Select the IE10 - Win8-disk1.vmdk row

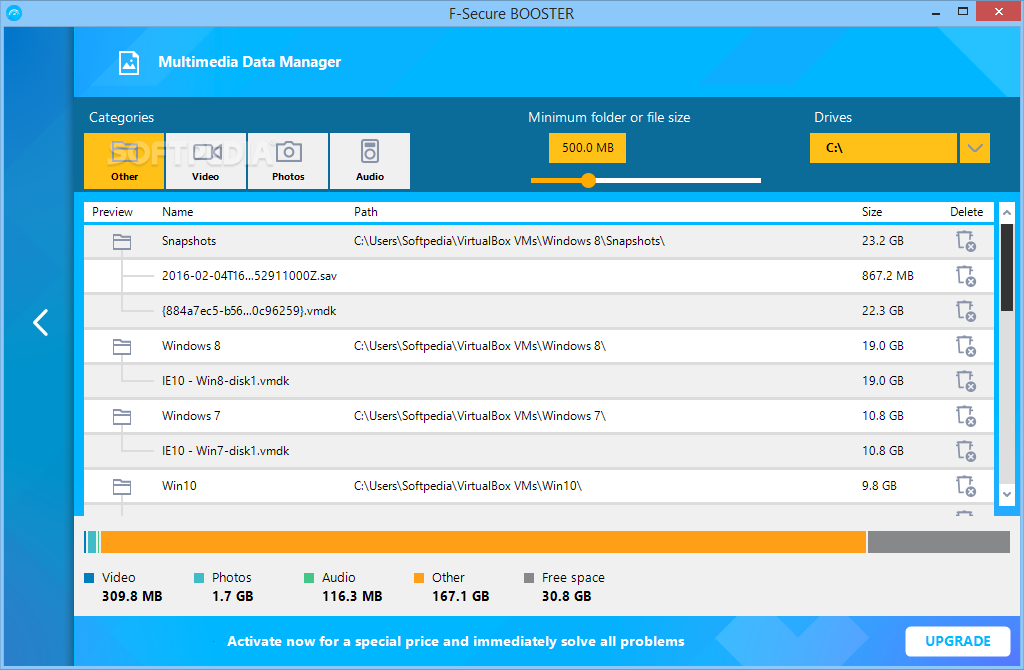click(539, 381)
